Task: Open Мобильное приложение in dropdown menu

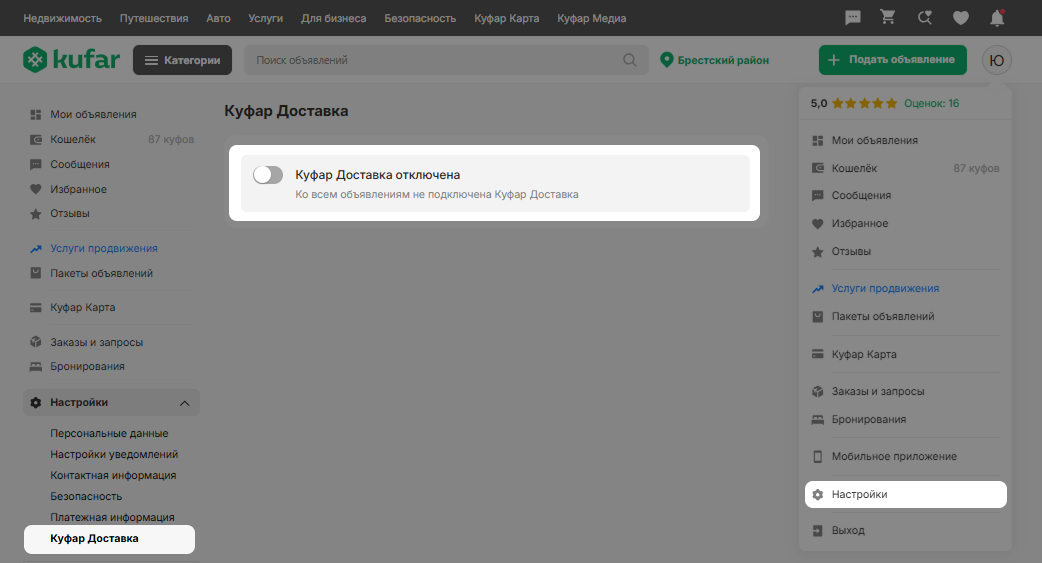Action: tap(894, 457)
